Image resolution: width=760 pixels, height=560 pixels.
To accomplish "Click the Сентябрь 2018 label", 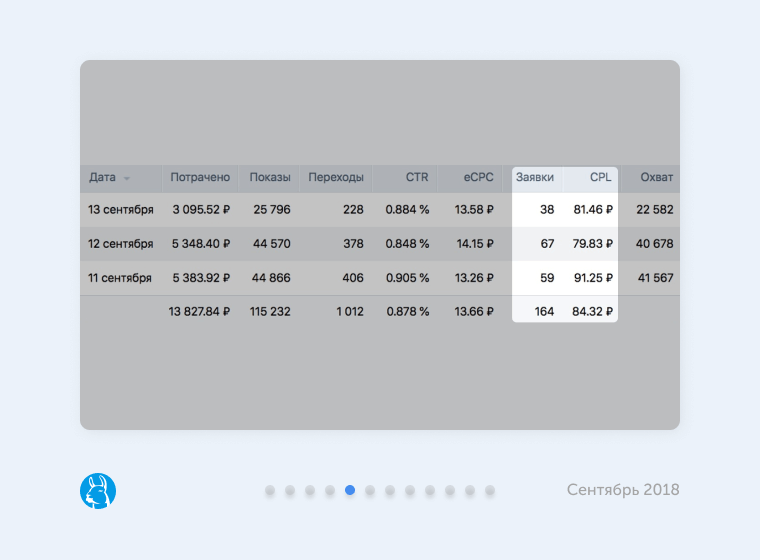I will tap(622, 490).
